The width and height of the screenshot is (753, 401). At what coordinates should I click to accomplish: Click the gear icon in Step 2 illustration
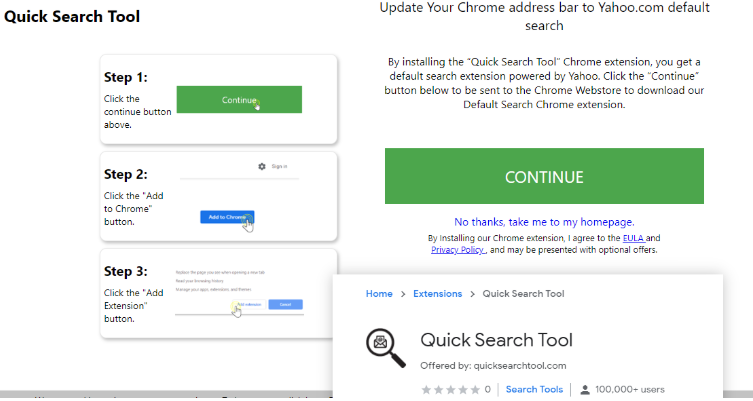[x=262, y=166]
